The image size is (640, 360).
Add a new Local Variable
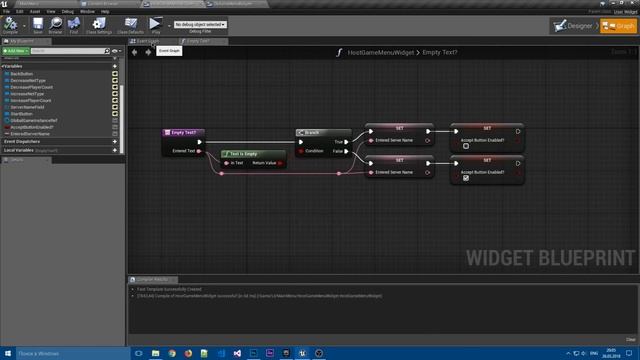pos(115,150)
